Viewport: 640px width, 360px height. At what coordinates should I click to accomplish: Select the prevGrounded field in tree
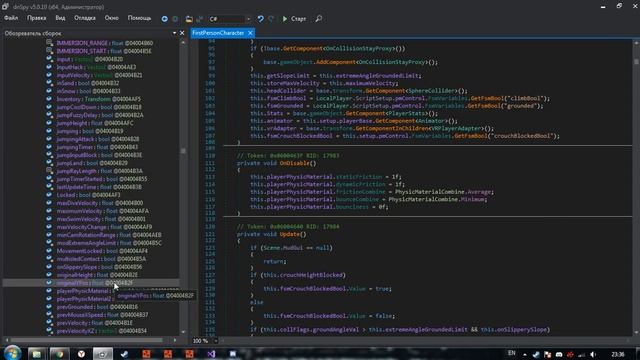point(97,307)
